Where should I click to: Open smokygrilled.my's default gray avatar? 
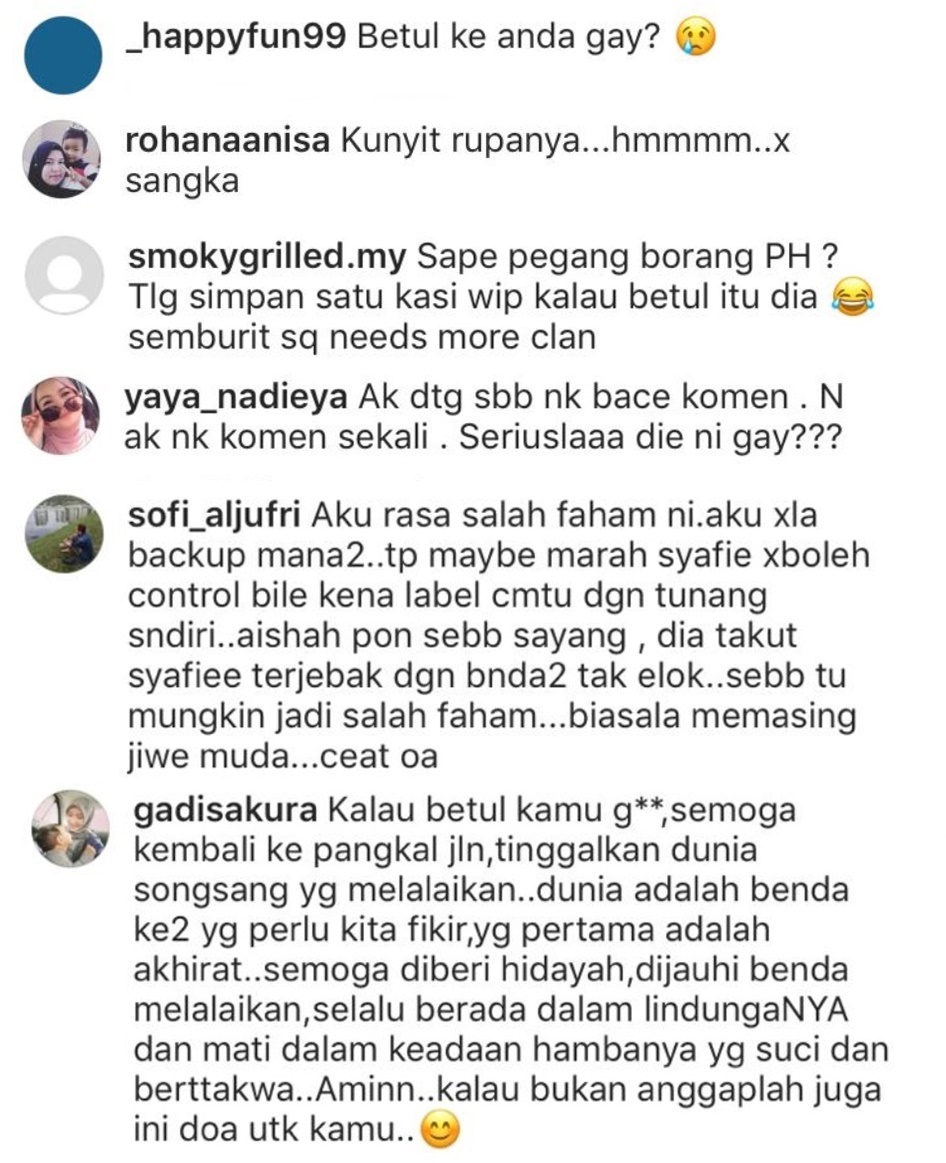click(x=63, y=274)
